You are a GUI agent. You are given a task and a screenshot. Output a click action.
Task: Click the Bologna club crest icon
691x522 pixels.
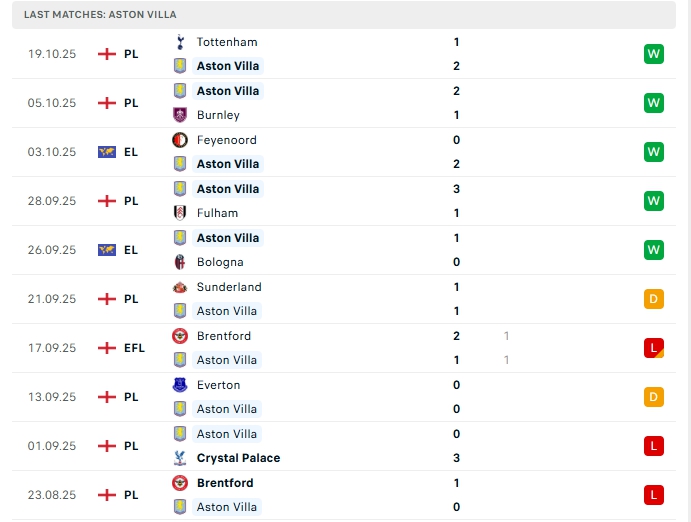(180, 262)
